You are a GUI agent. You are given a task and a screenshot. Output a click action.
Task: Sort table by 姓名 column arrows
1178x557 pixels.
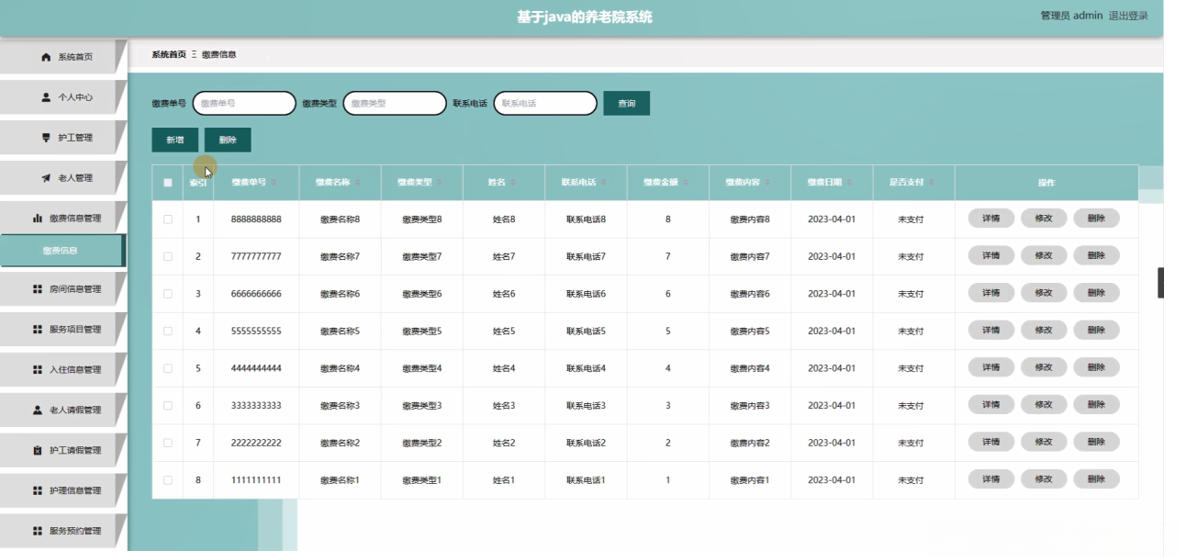tap(514, 183)
